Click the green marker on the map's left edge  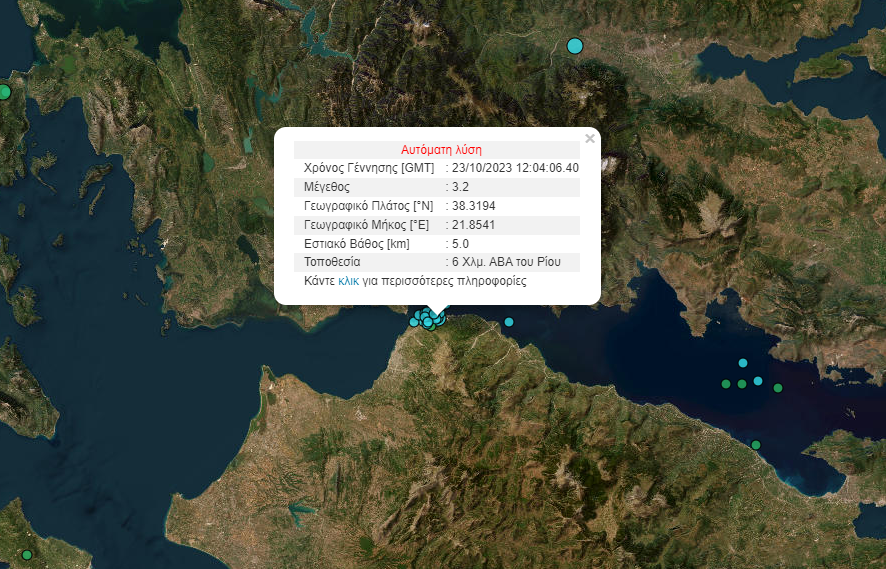(x=4, y=92)
